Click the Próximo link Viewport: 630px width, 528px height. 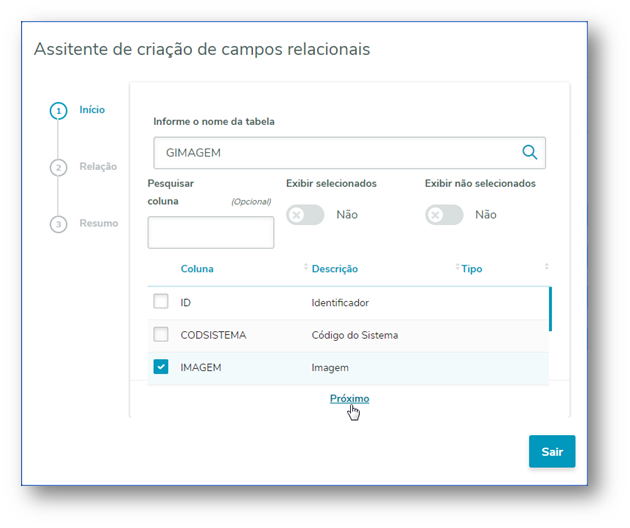[x=349, y=398]
